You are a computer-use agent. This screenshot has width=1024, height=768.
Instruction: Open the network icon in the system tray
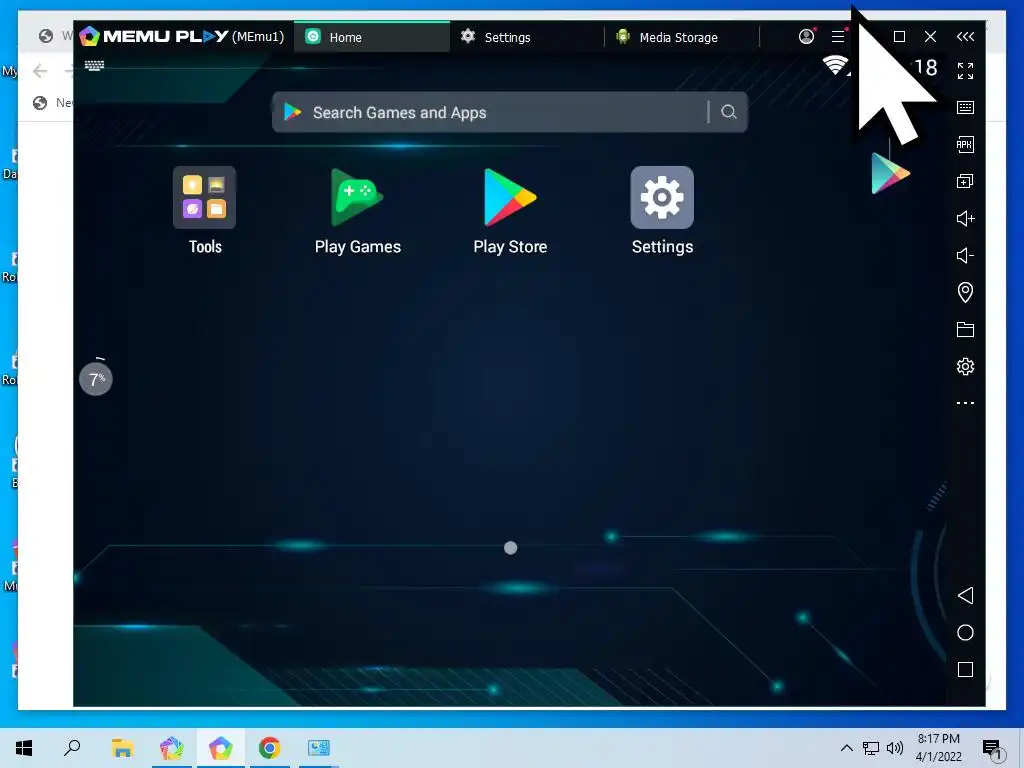click(871, 748)
